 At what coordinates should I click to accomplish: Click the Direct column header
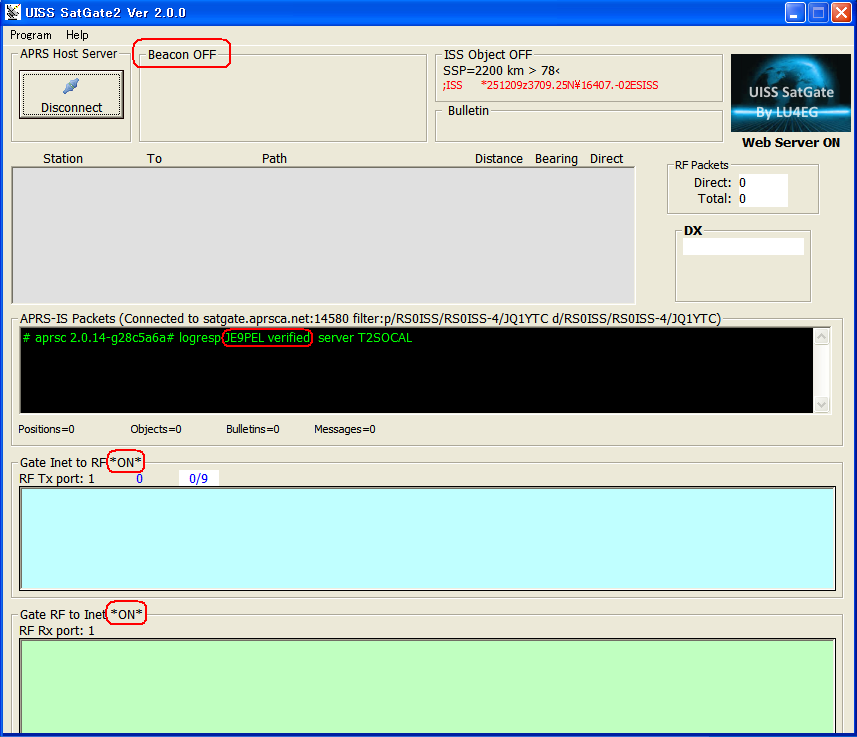607,159
